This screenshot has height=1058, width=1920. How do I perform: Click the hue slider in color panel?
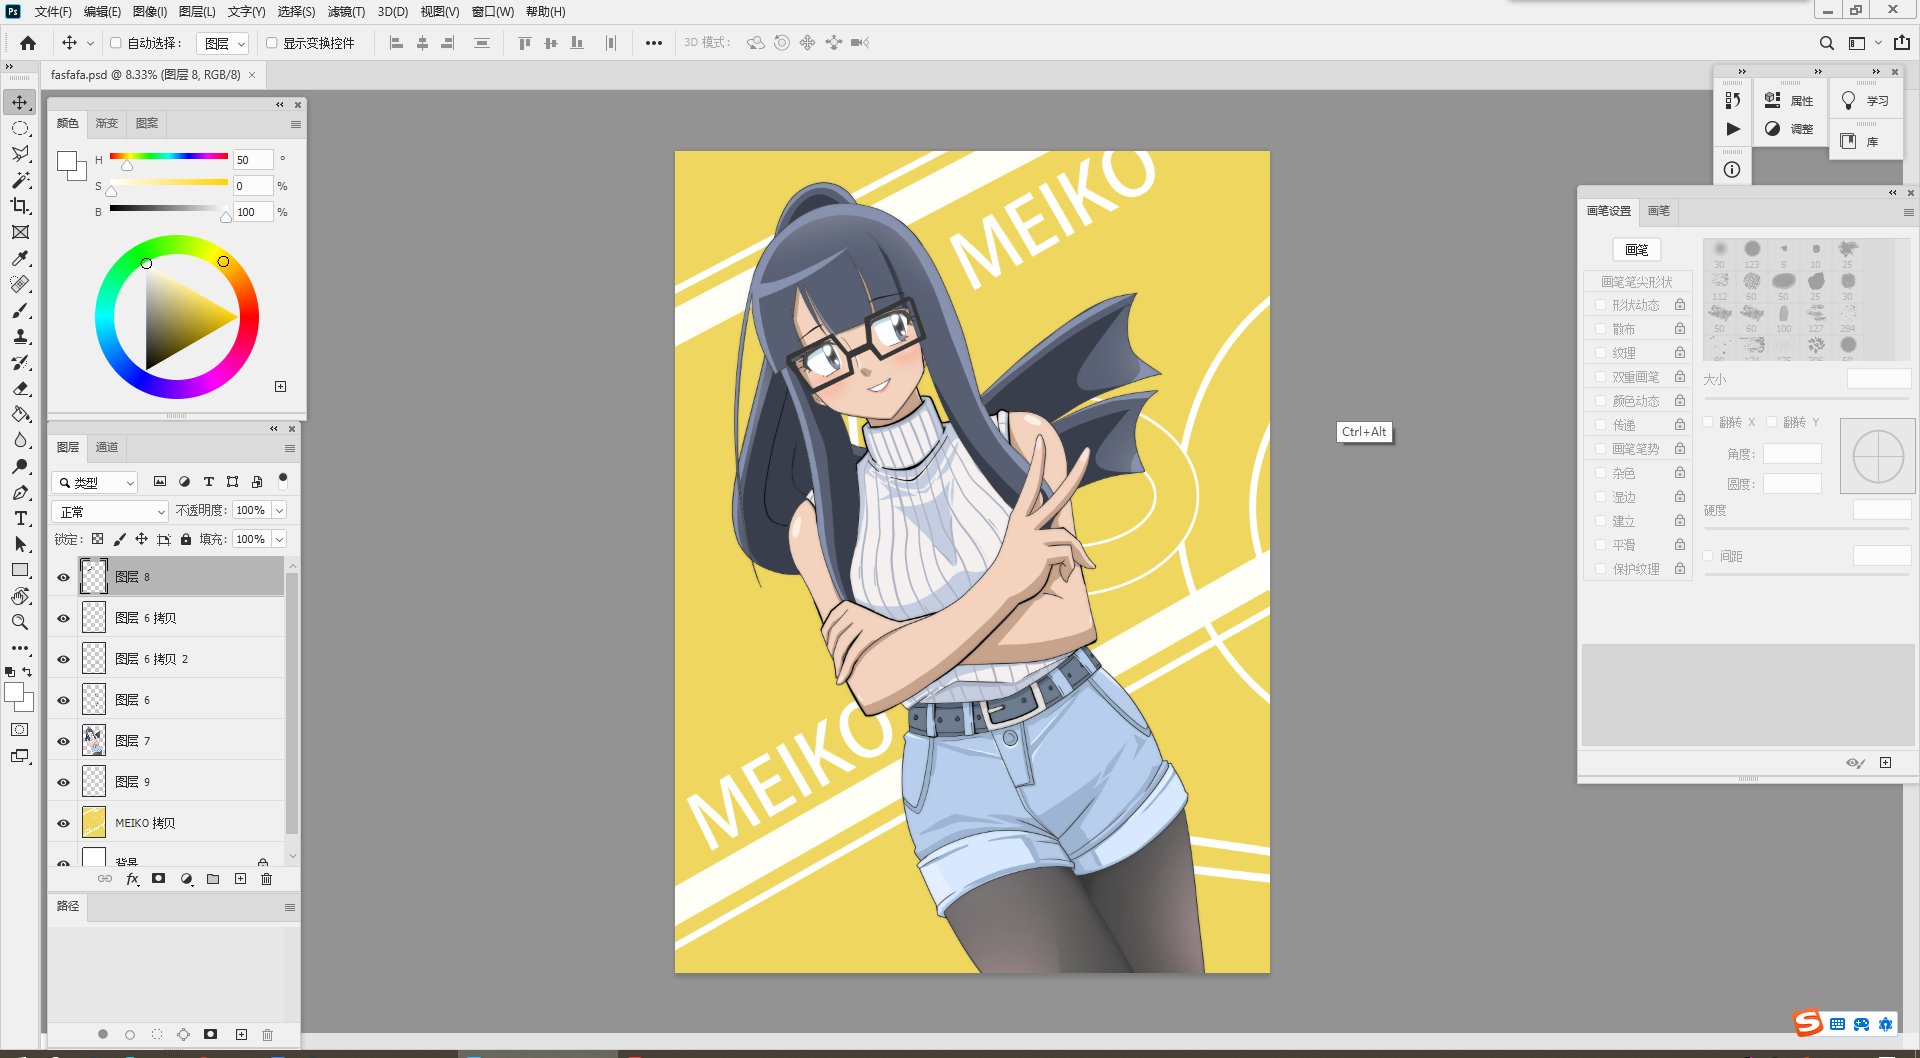coord(168,156)
